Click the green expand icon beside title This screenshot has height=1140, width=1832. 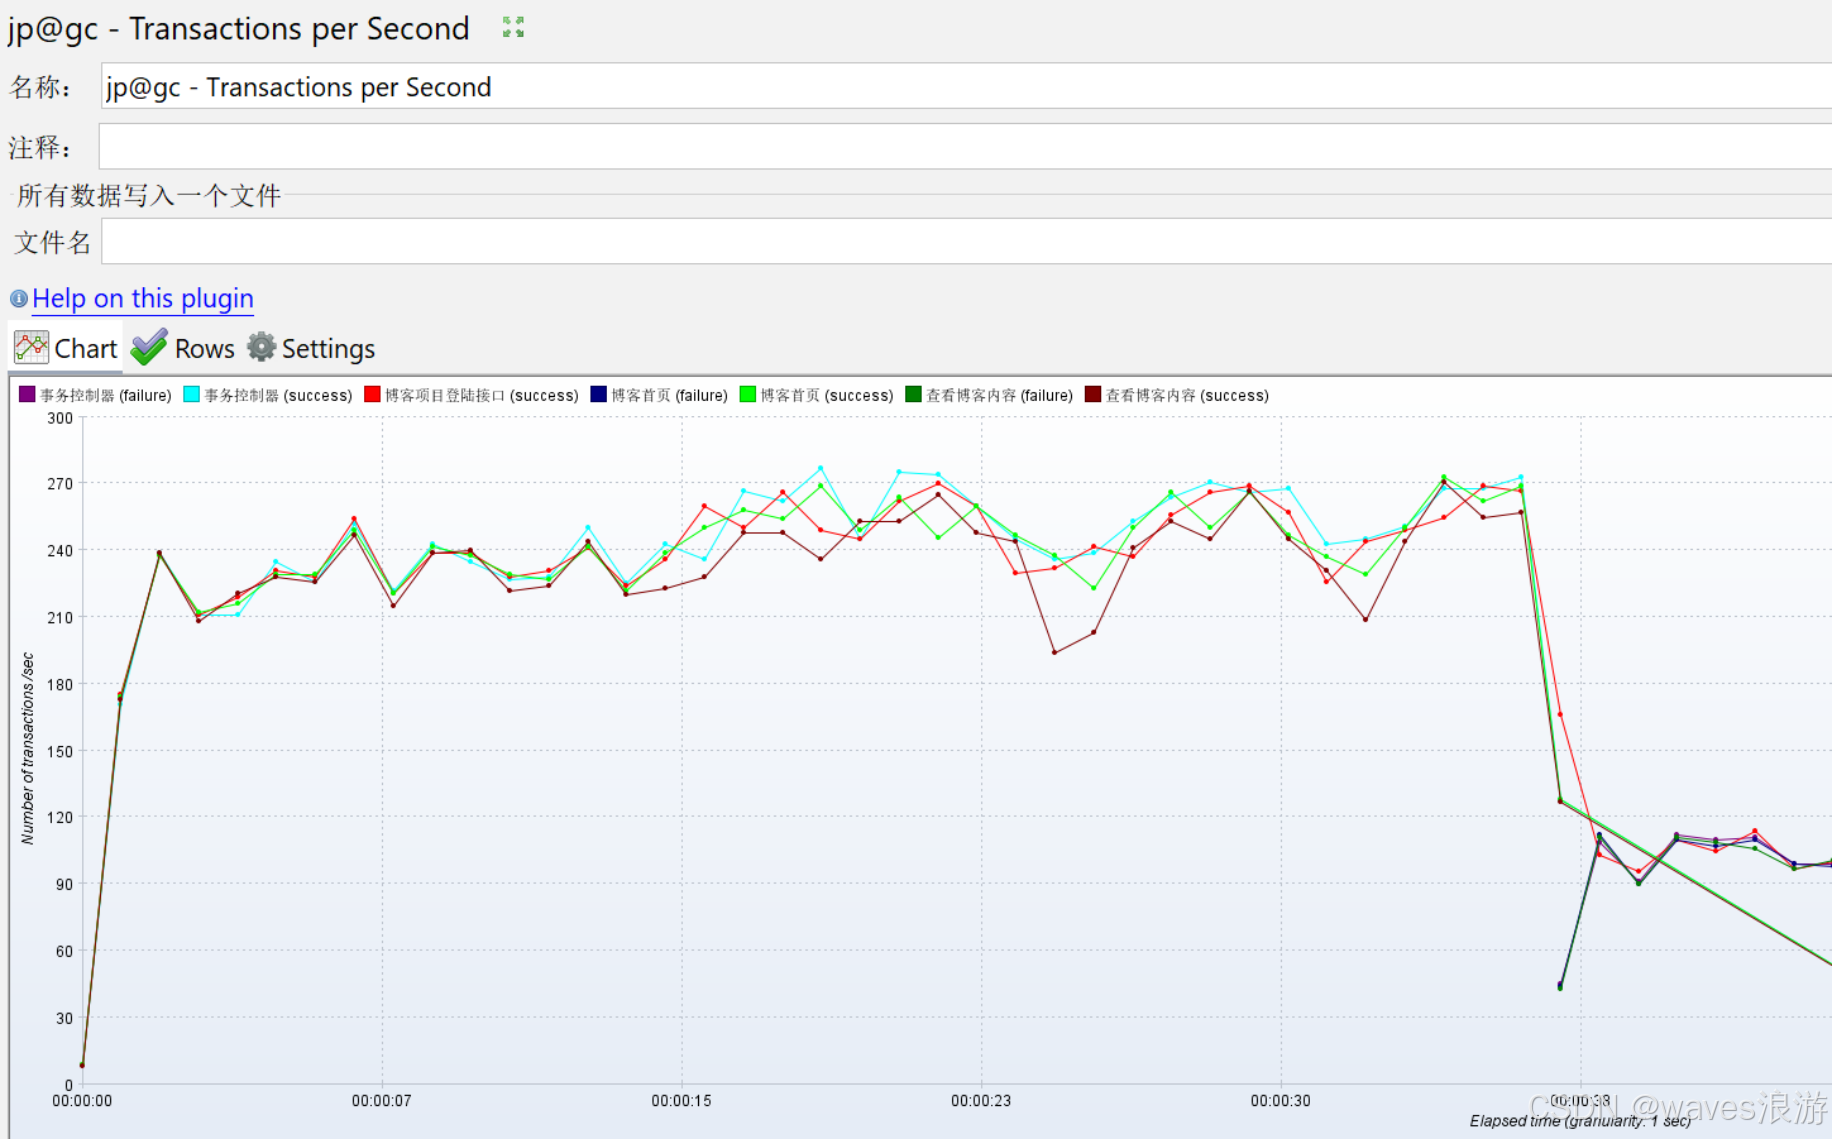(x=513, y=28)
